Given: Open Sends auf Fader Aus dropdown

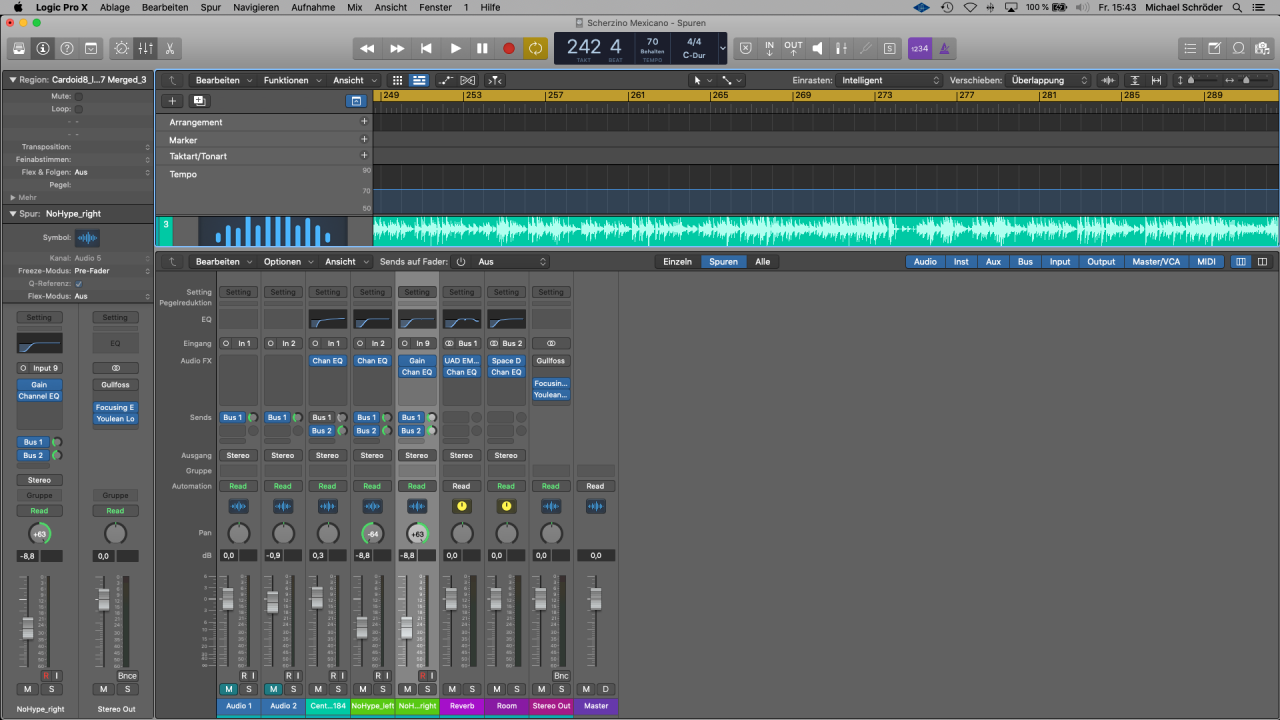Looking at the screenshot, I should [511, 262].
